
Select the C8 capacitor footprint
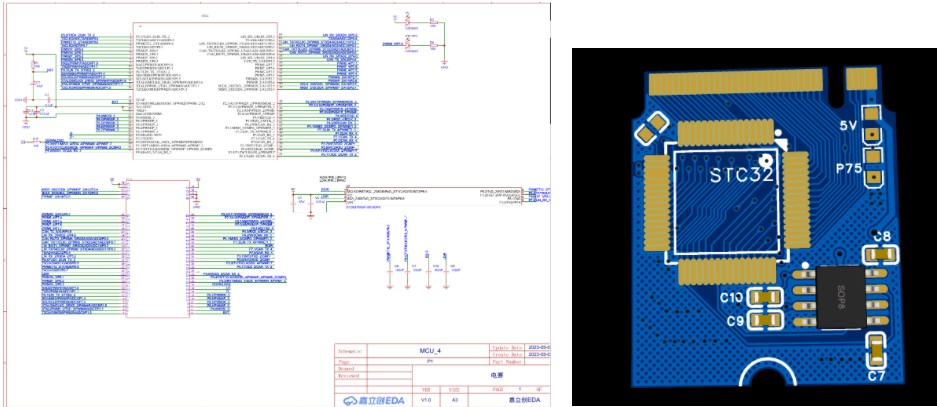click(881, 255)
